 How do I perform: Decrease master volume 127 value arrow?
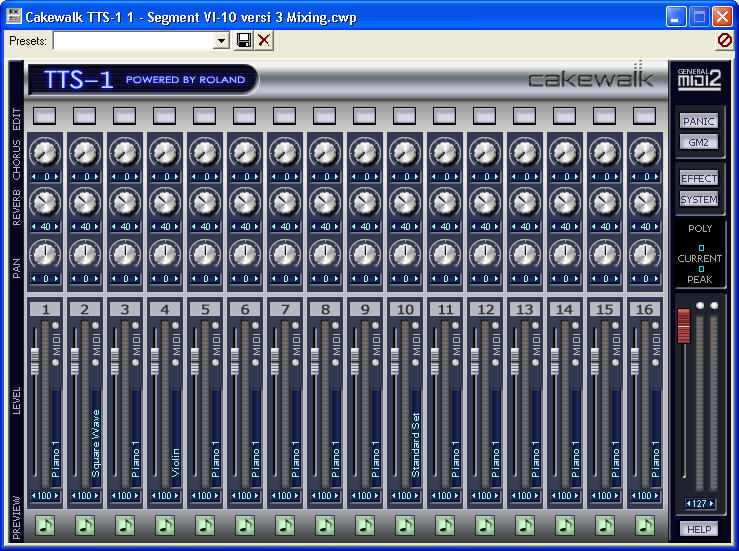[x=689, y=504]
